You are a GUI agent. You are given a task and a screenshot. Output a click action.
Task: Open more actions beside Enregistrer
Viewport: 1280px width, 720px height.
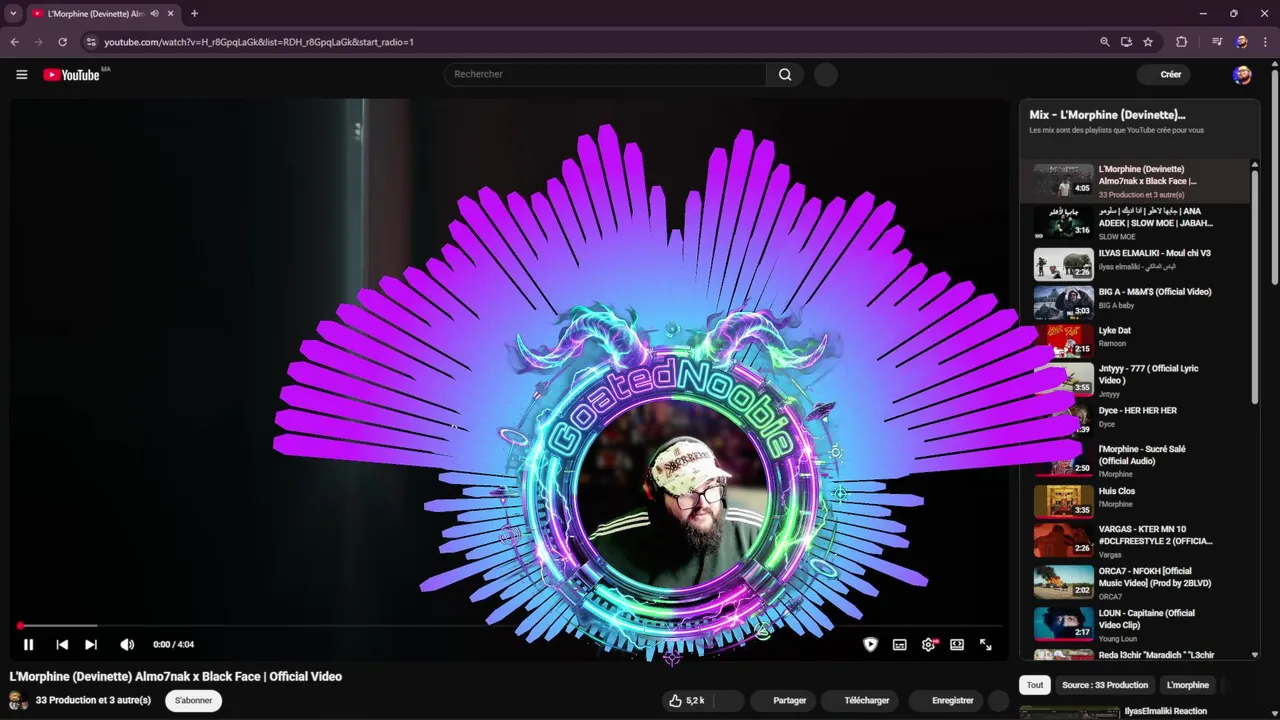tap(999, 700)
